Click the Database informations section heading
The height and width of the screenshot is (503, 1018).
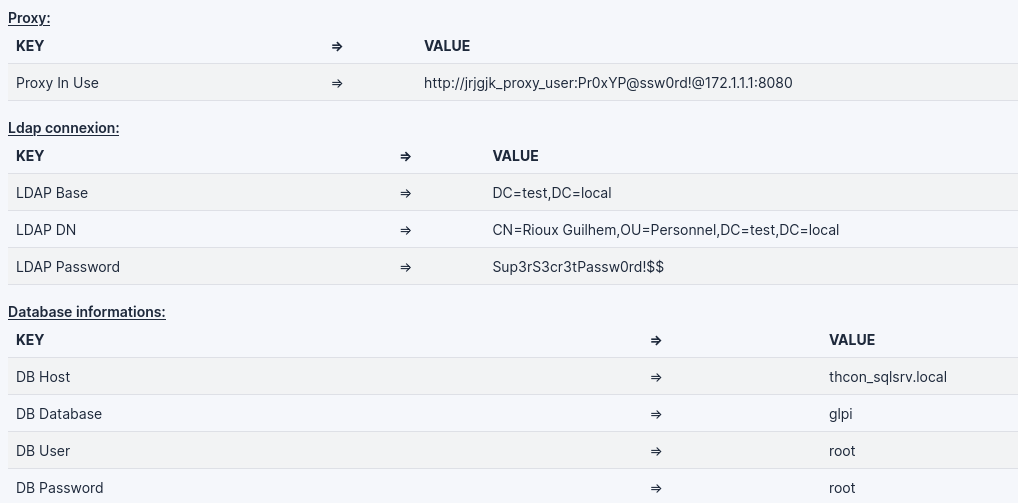[x=87, y=312]
